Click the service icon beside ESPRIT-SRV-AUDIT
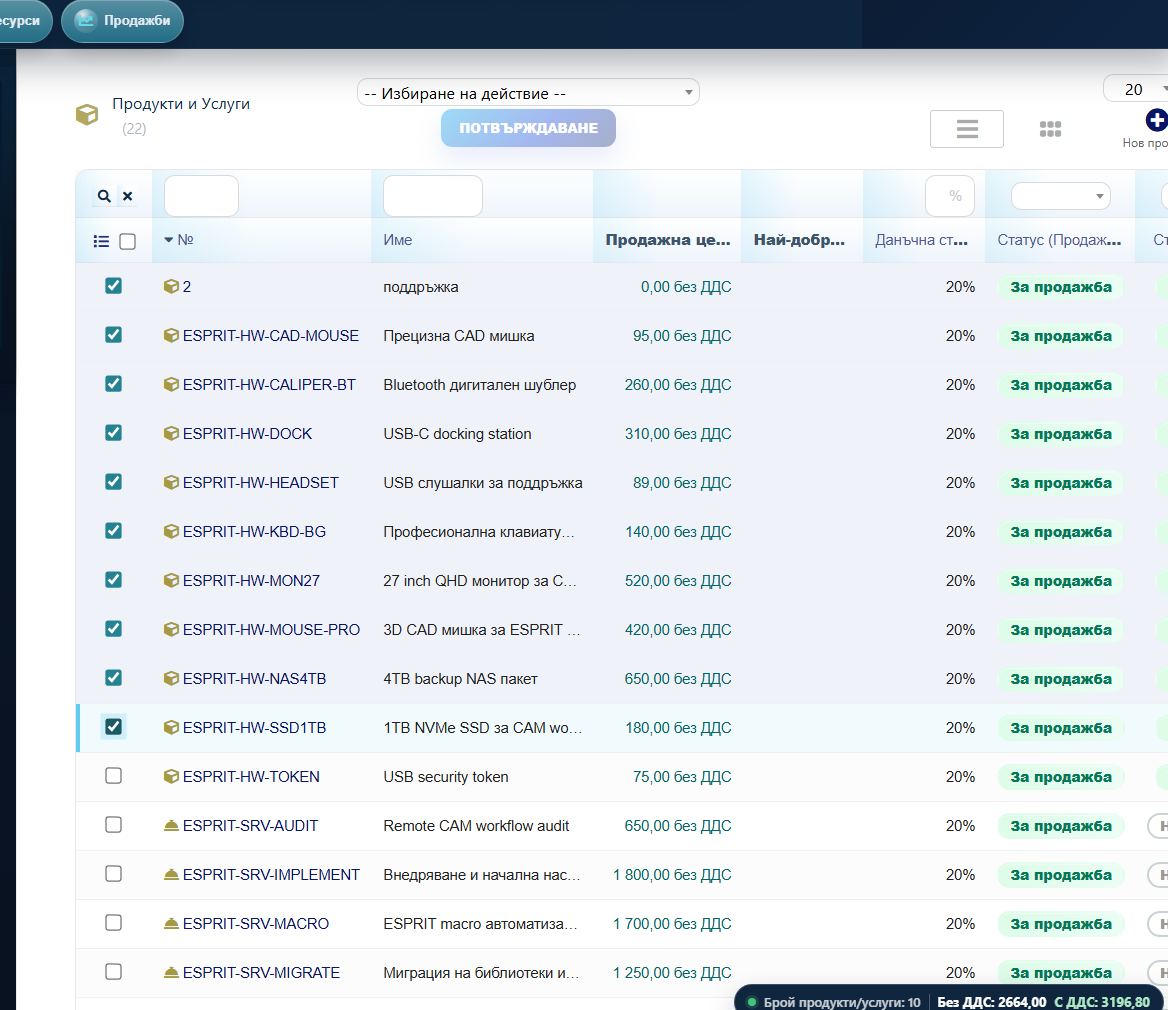1168x1010 pixels. click(x=171, y=825)
